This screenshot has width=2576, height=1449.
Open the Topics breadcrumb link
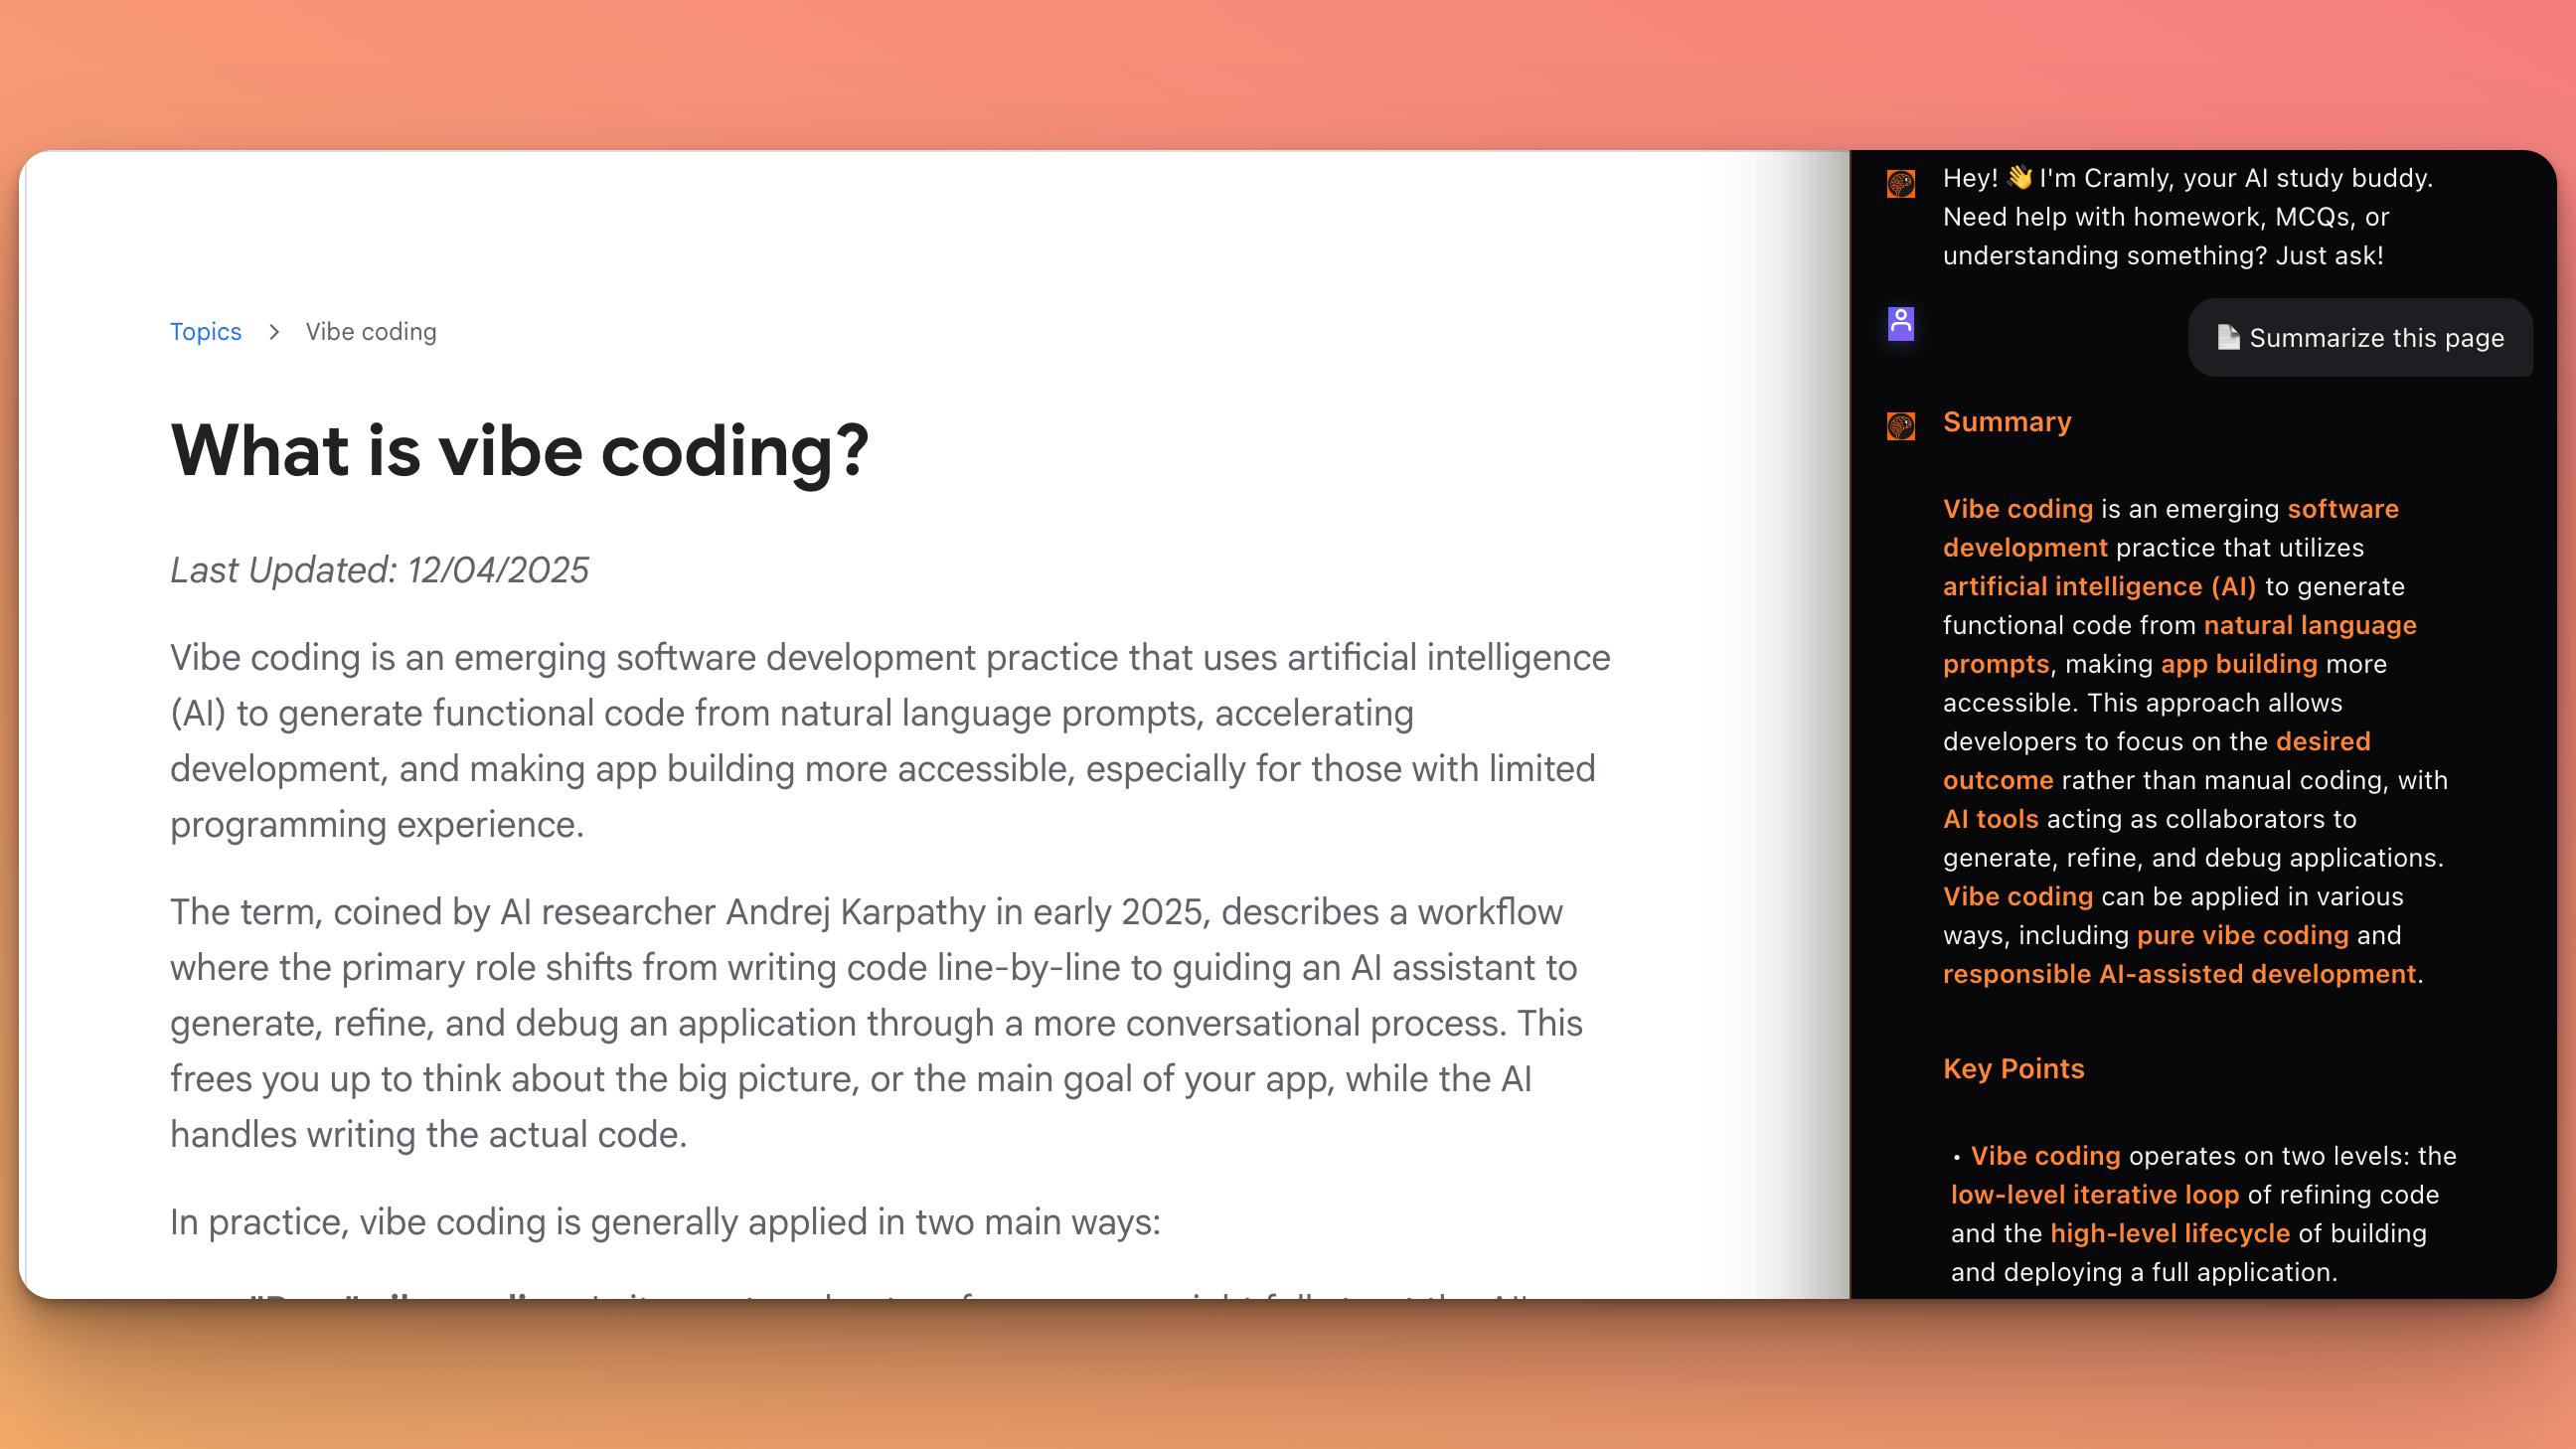point(206,332)
